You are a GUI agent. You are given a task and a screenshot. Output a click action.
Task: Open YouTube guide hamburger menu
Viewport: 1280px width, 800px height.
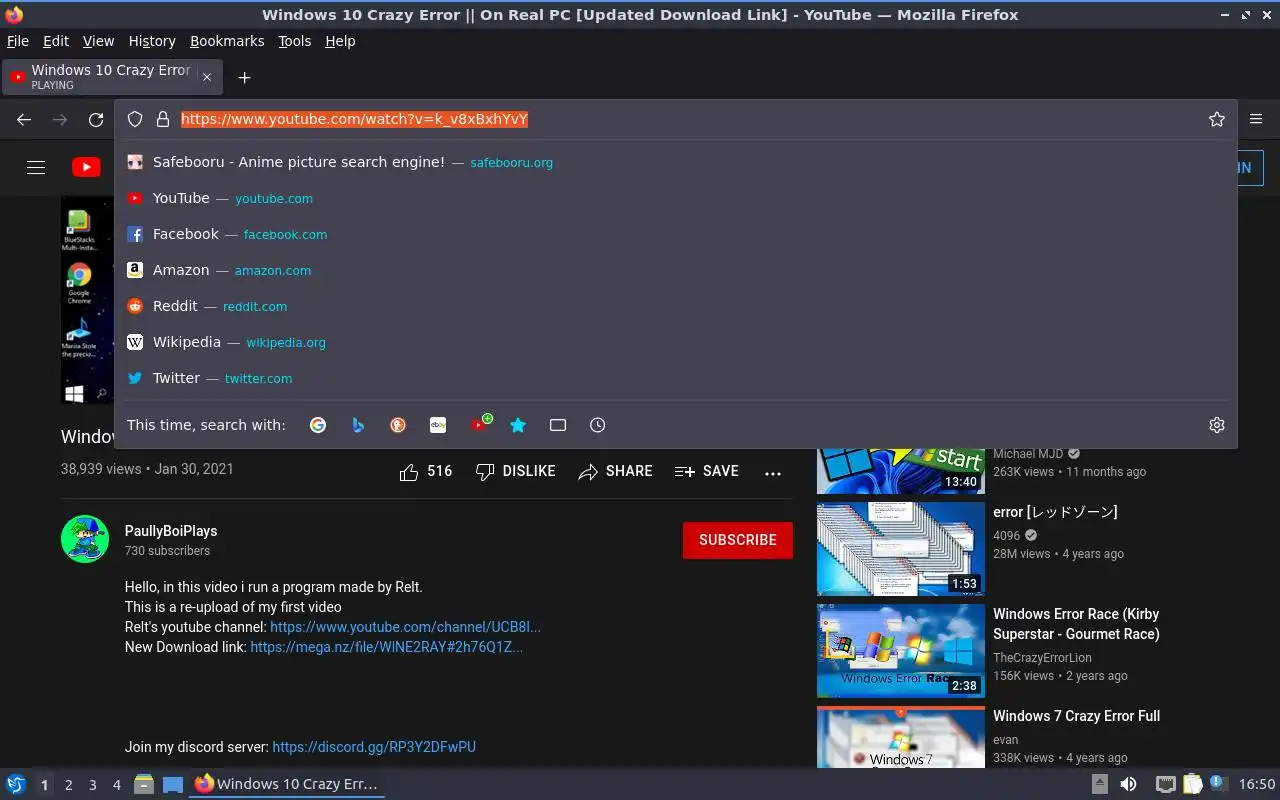pyautogui.click(x=36, y=167)
